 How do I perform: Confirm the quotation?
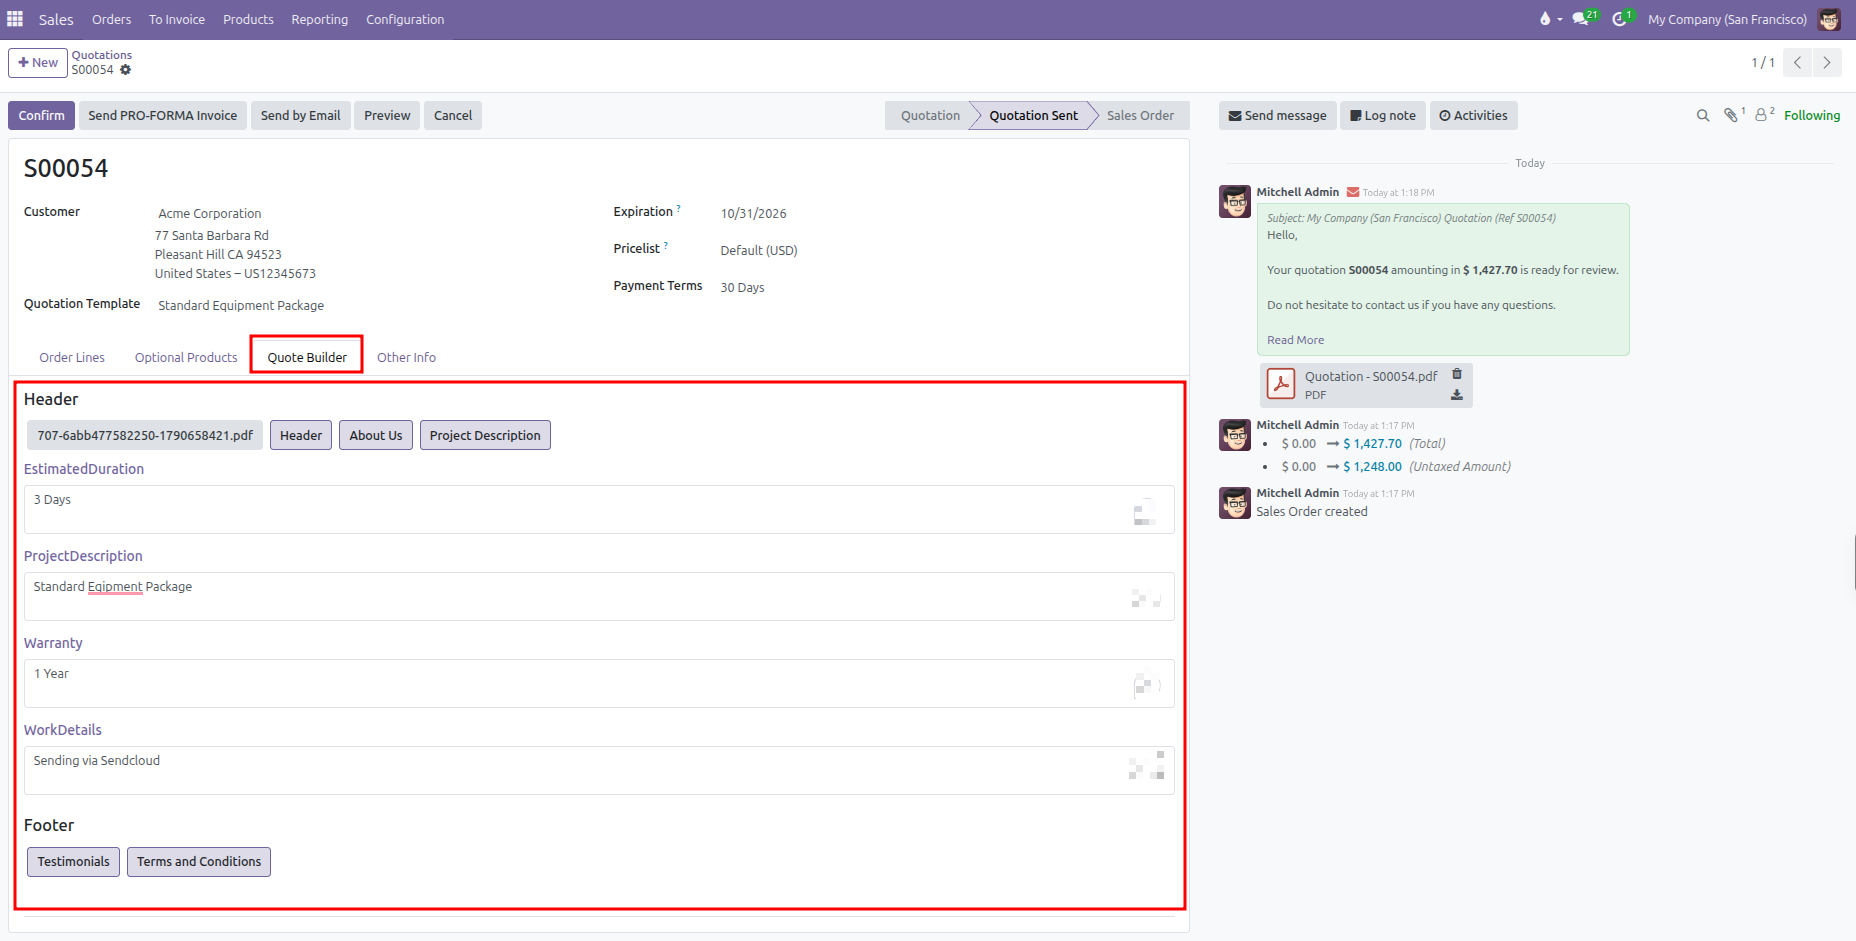[41, 116]
